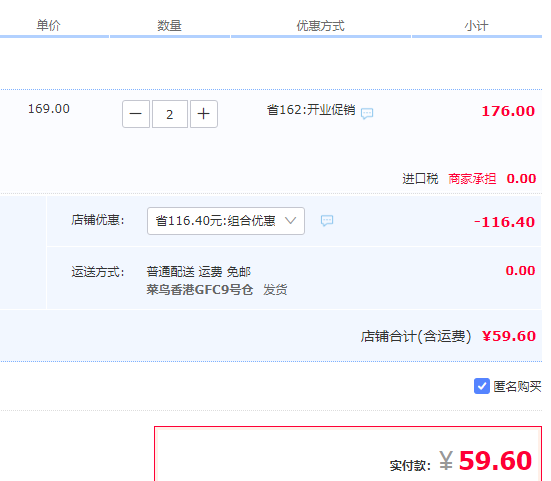
Task: Click the 省162:开业促销 promotion text
Action: (311, 110)
